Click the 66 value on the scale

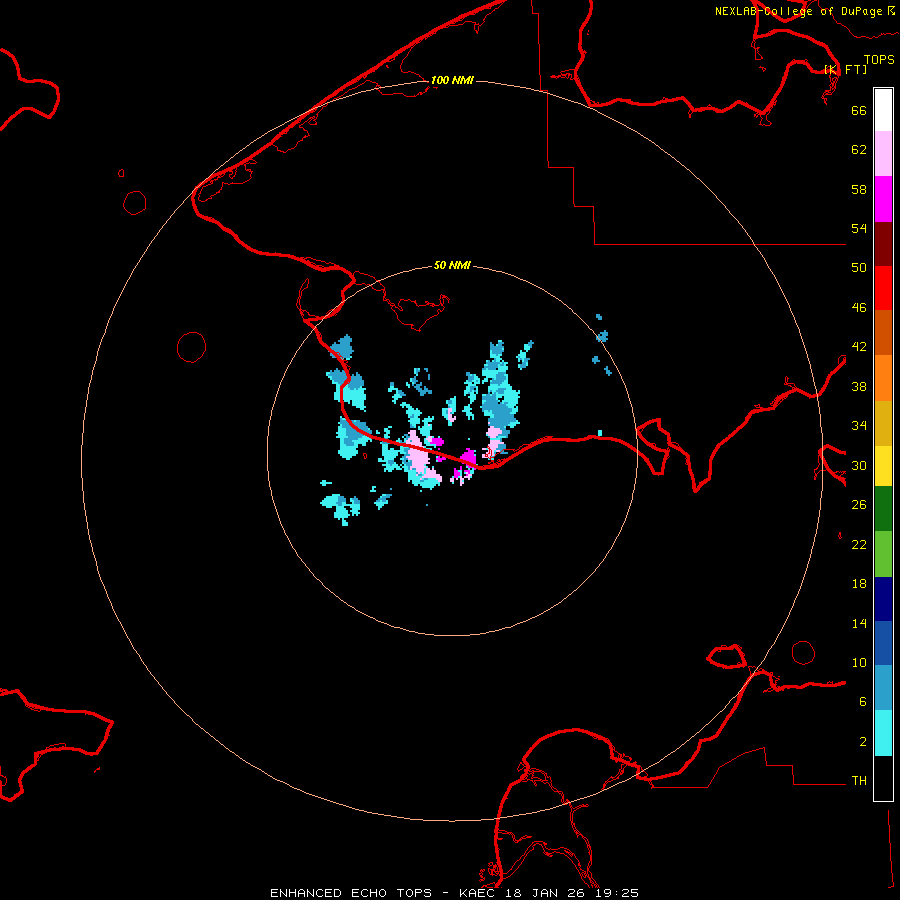pos(859,110)
